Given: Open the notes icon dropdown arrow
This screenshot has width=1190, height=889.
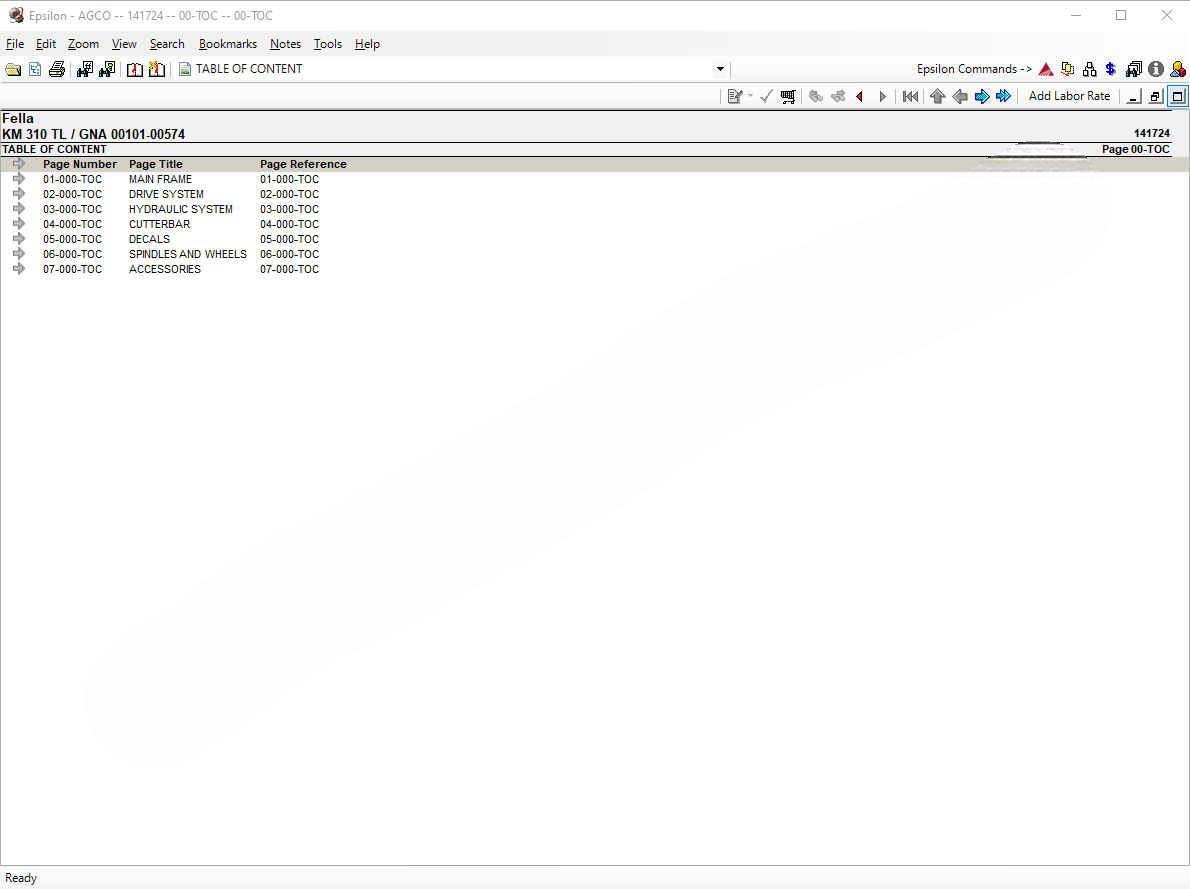Looking at the screenshot, I should coord(750,96).
